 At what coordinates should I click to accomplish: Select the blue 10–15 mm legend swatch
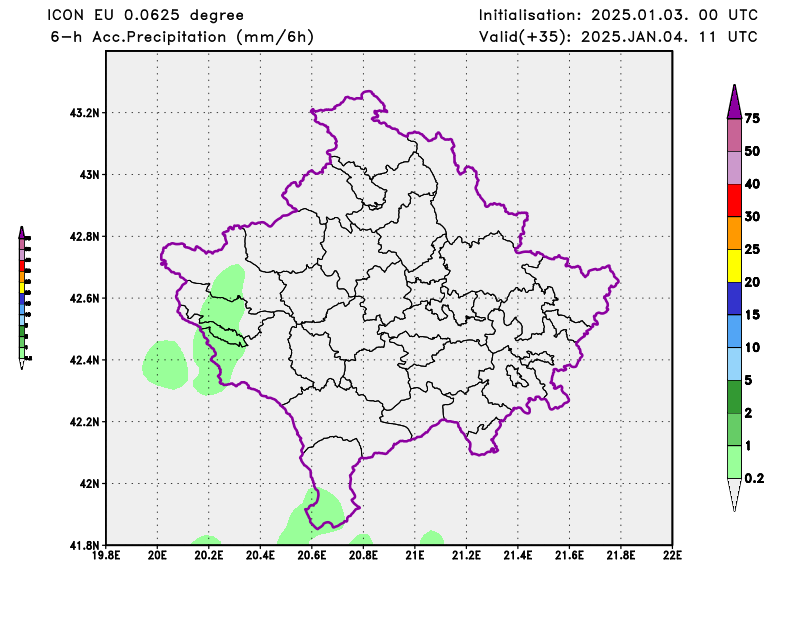734,331
